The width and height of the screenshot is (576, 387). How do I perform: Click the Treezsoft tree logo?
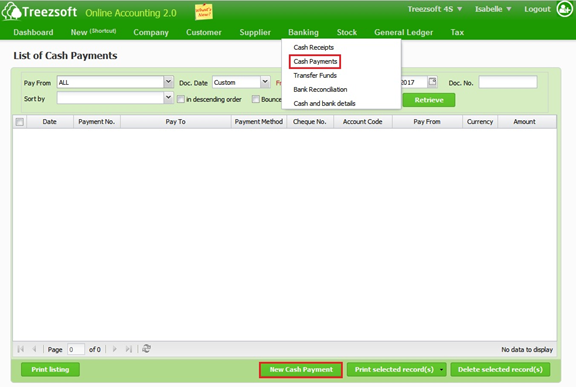[11, 11]
